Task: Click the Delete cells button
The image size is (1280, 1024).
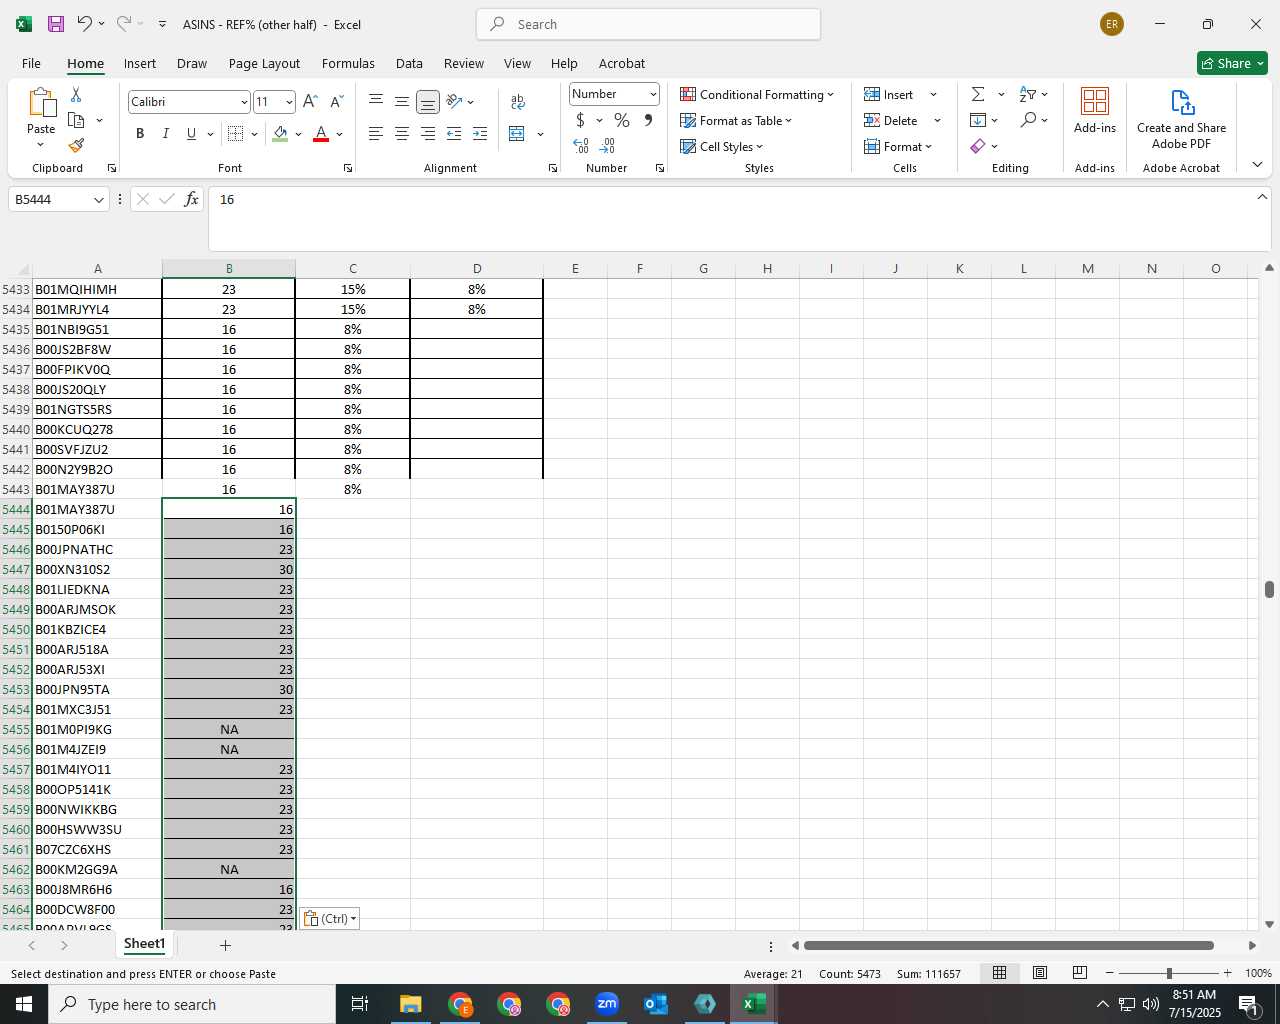Action: click(892, 120)
